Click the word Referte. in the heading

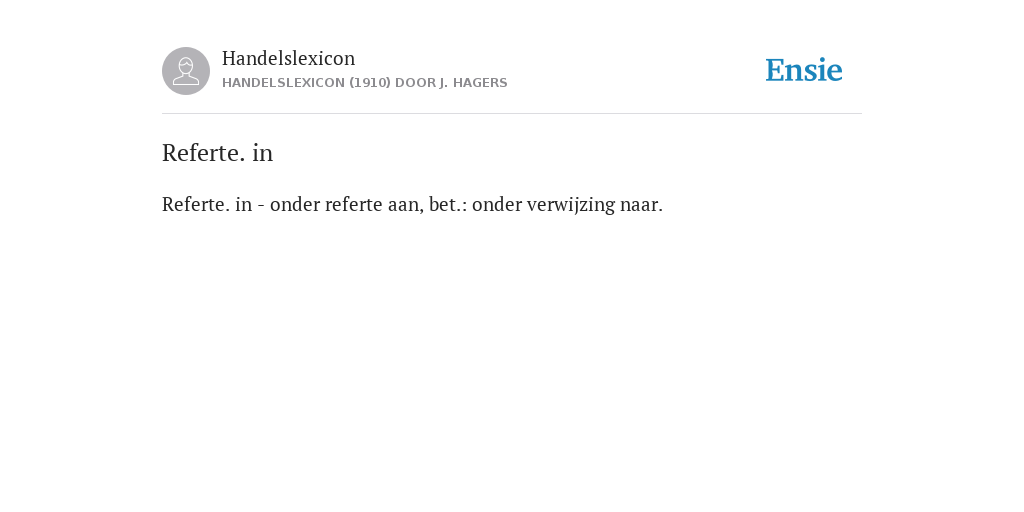[x=204, y=153]
